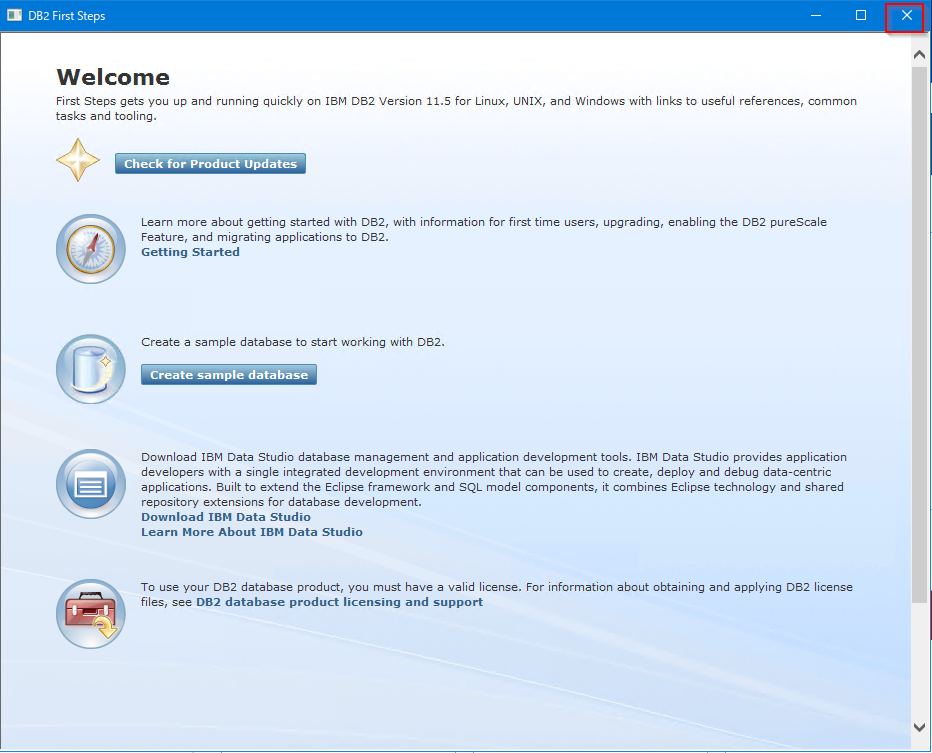Click the Welcome heading text

[x=112, y=77]
